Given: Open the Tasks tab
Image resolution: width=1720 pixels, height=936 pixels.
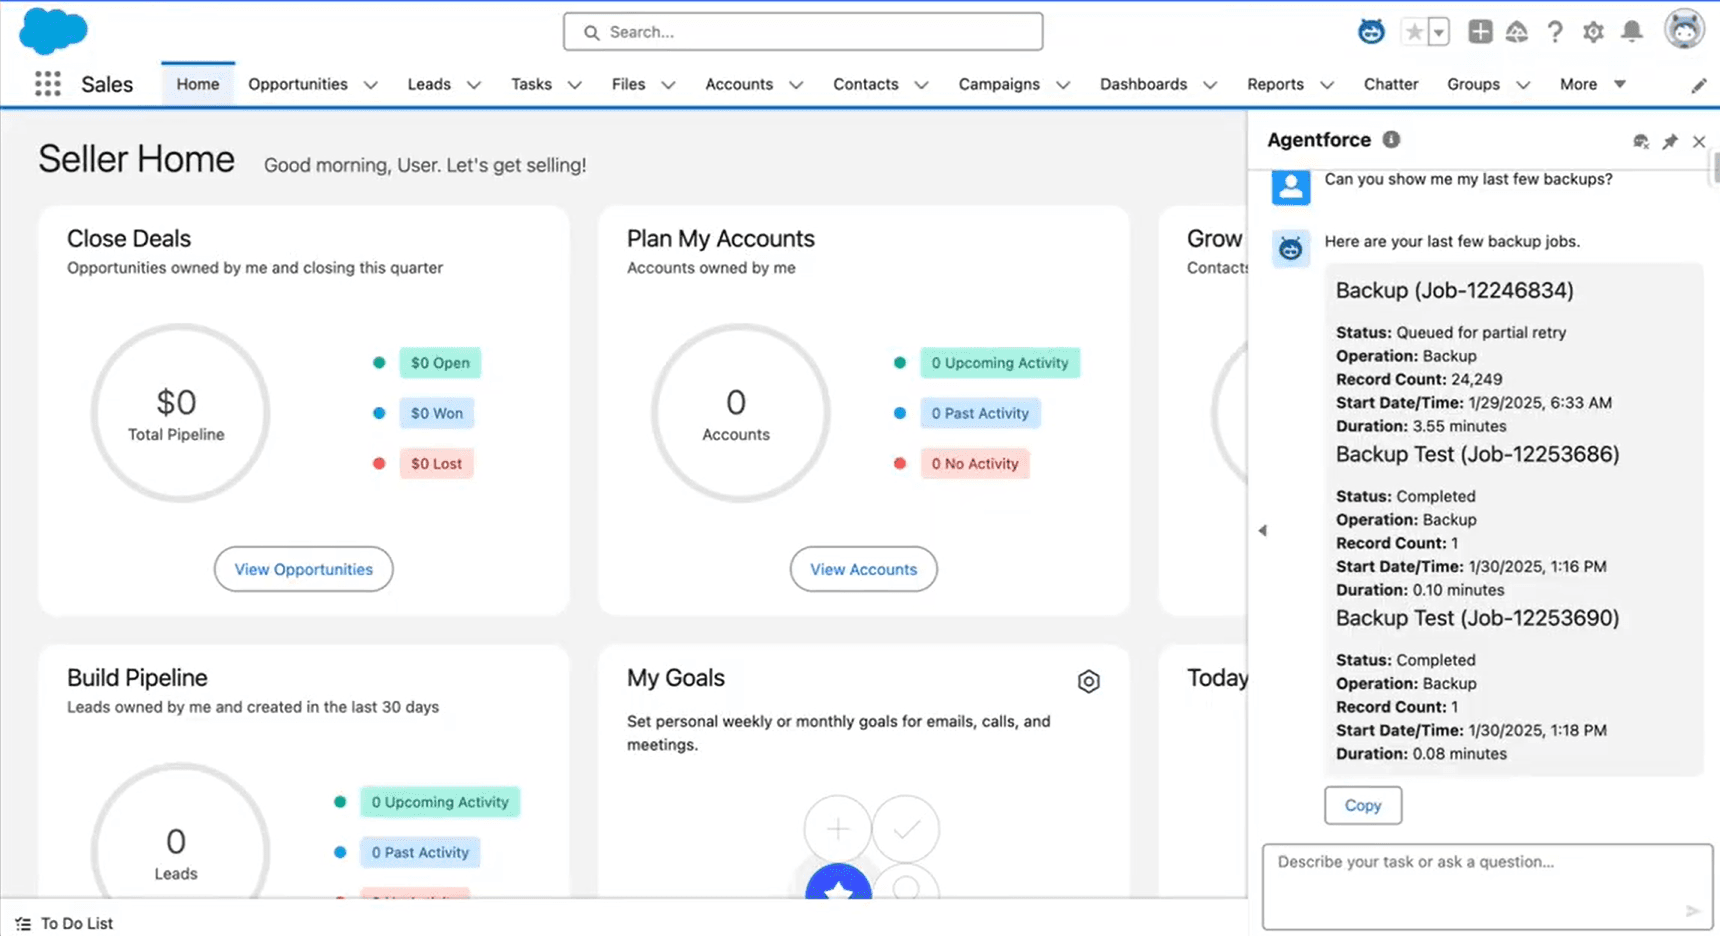Looking at the screenshot, I should (531, 84).
